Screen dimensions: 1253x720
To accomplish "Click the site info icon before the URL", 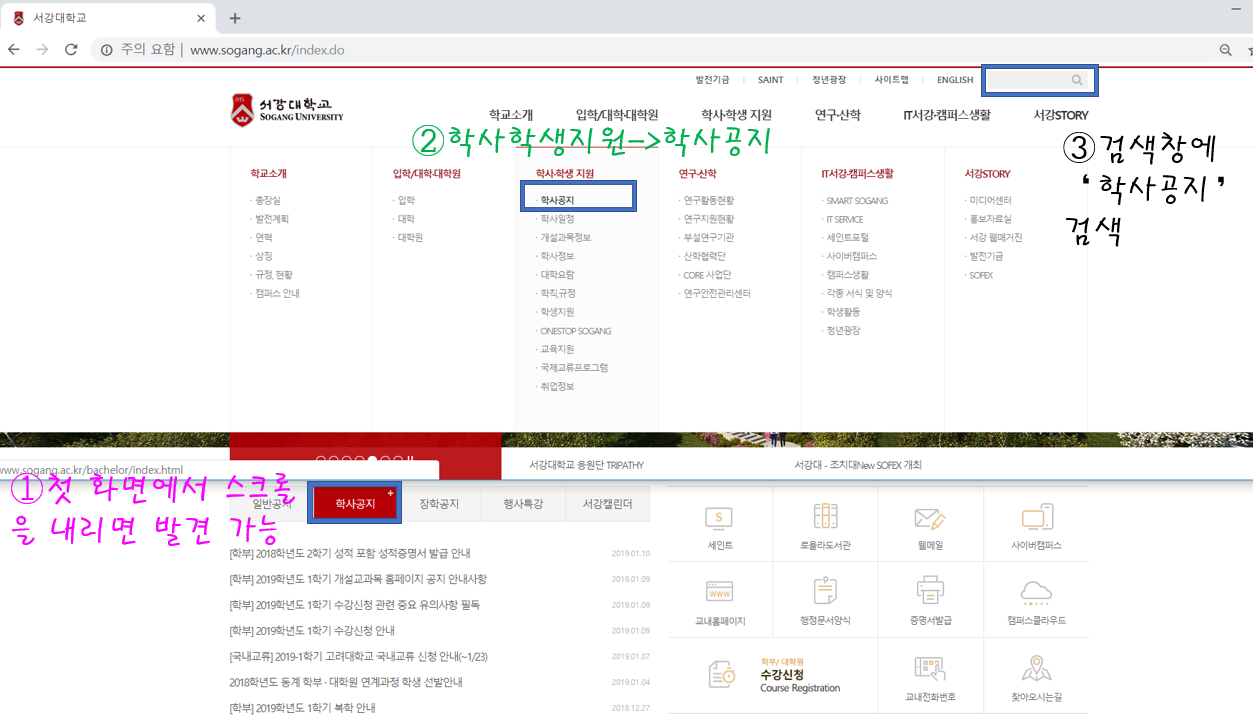I will click(x=106, y=50).
